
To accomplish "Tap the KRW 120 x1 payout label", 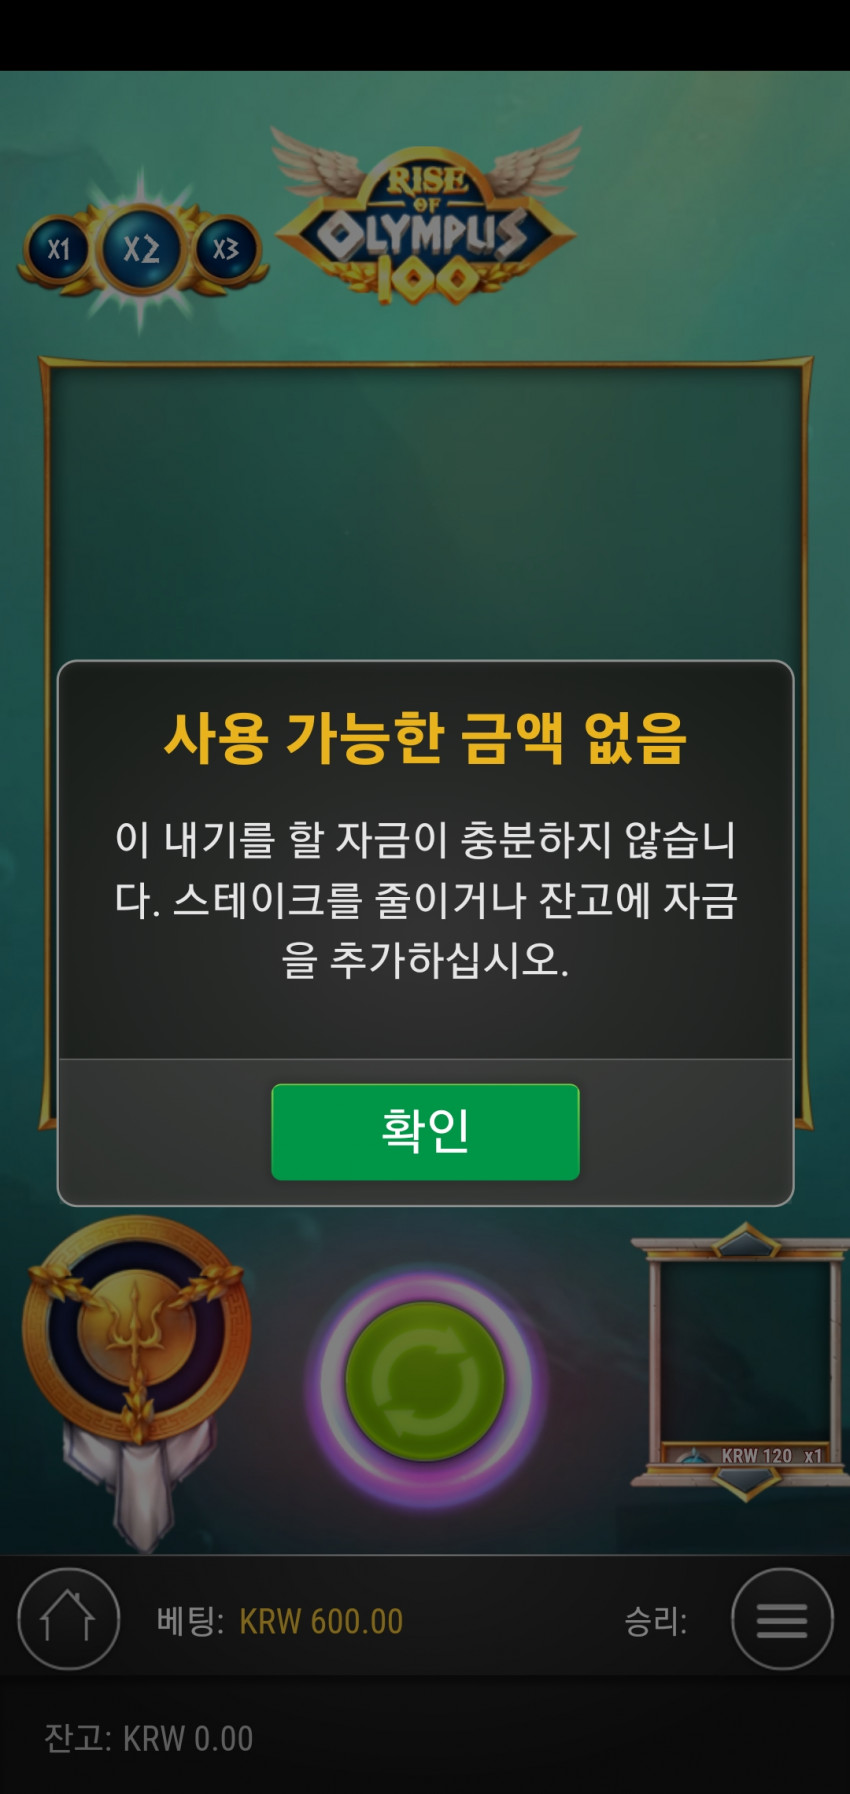I will (771, 1456).
